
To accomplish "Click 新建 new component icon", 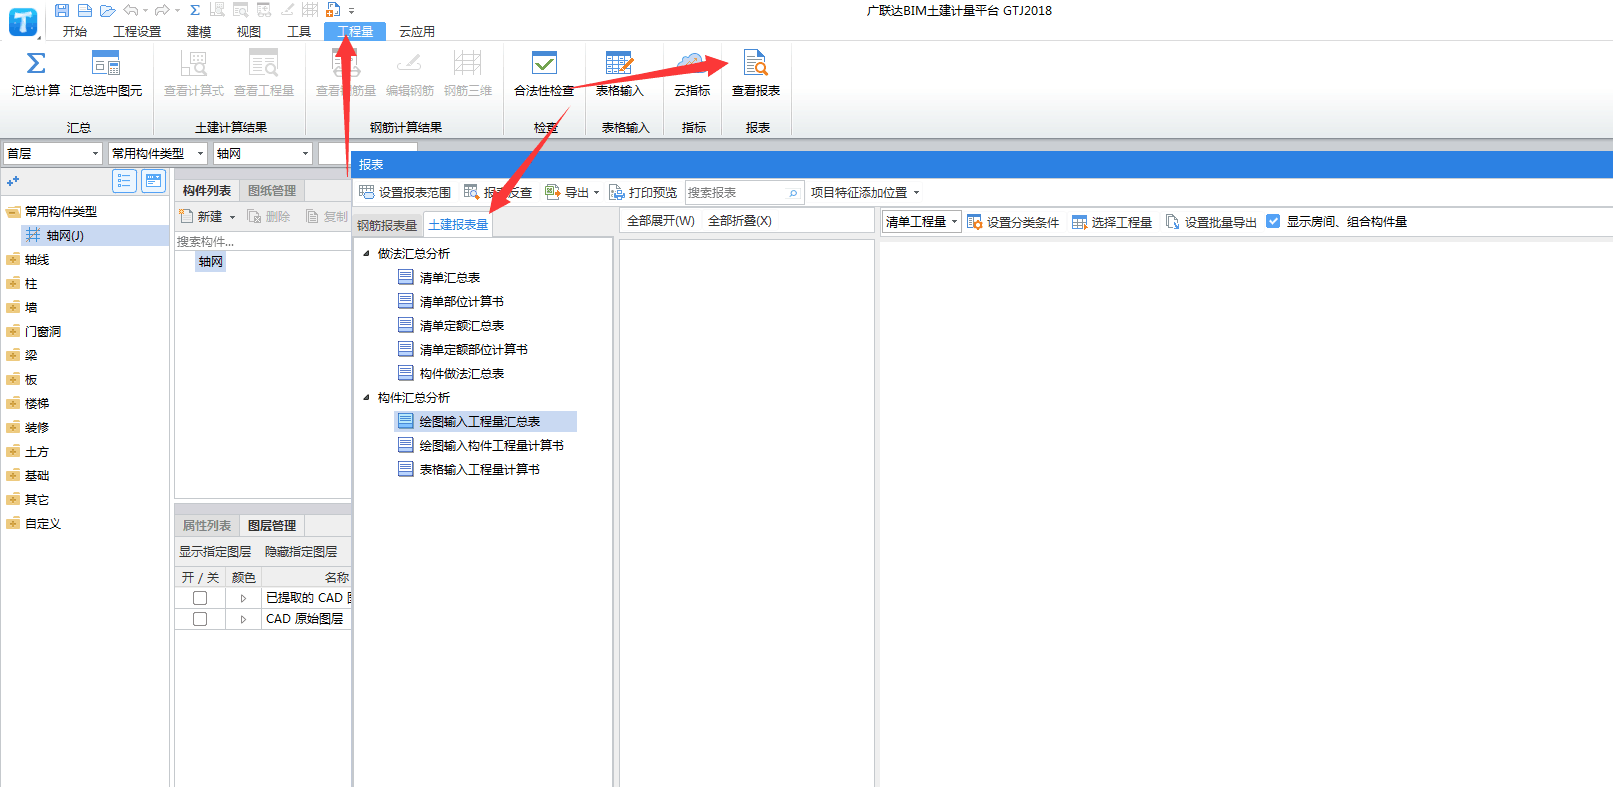I will pyautogui.click(x=186, y=216).
